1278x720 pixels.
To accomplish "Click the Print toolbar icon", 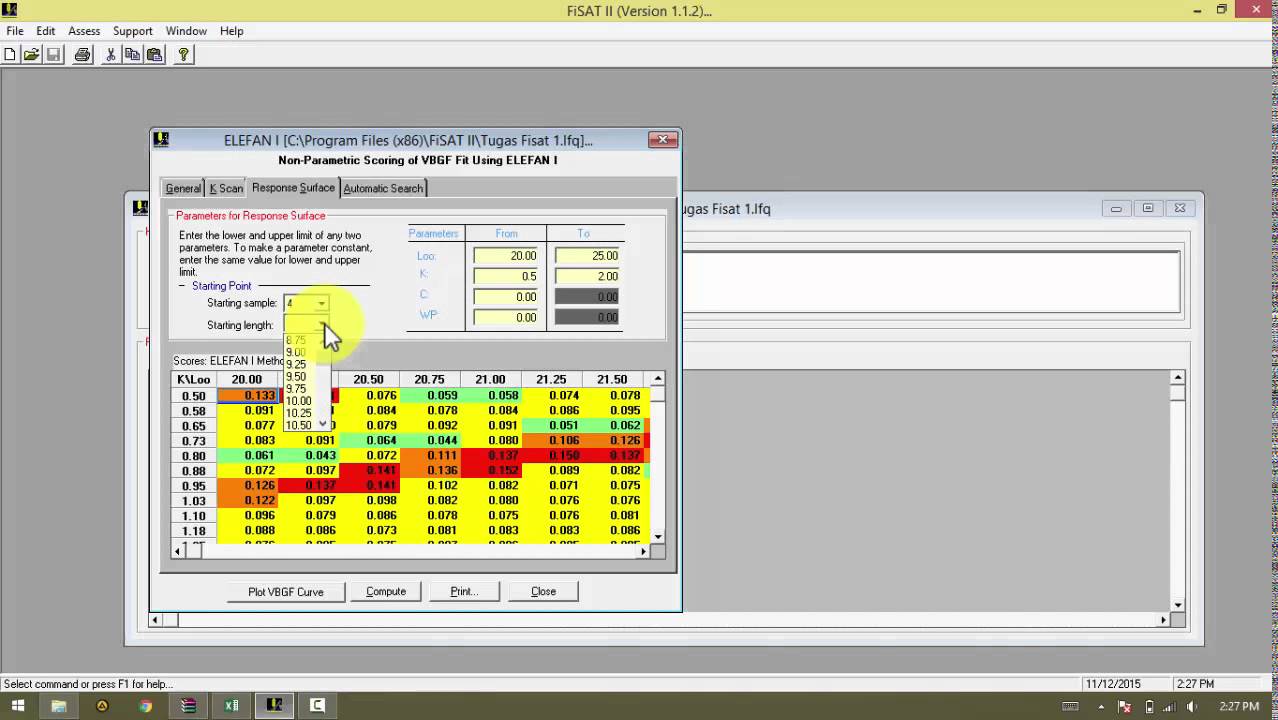I will pyautogui.click(x=82, y=55).
